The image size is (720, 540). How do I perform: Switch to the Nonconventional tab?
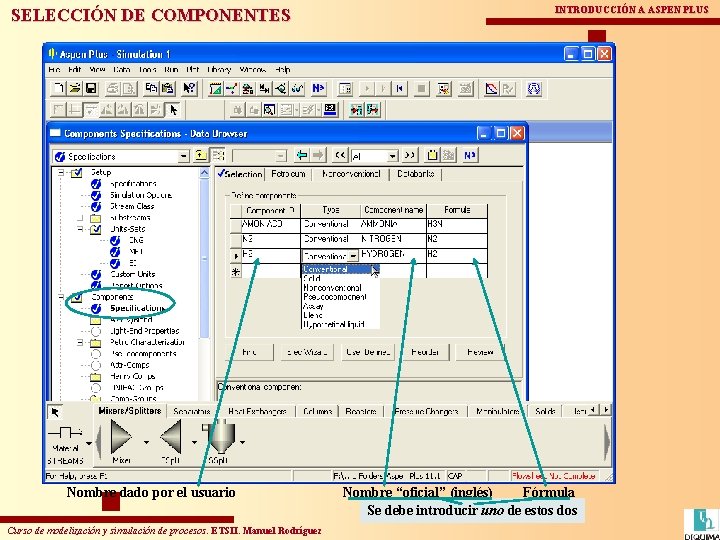pyautogui.click(x=351, y=174)
